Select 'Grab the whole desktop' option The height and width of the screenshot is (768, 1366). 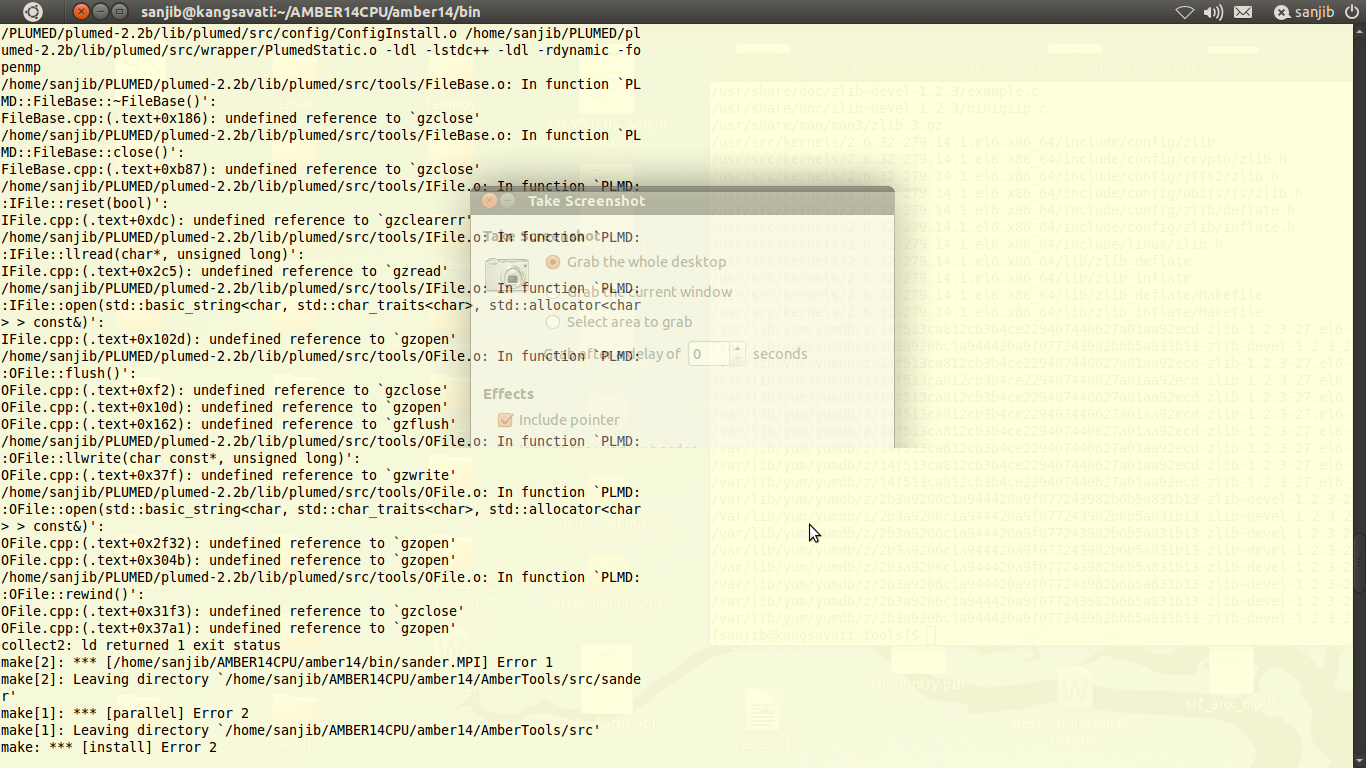[553, 262]
